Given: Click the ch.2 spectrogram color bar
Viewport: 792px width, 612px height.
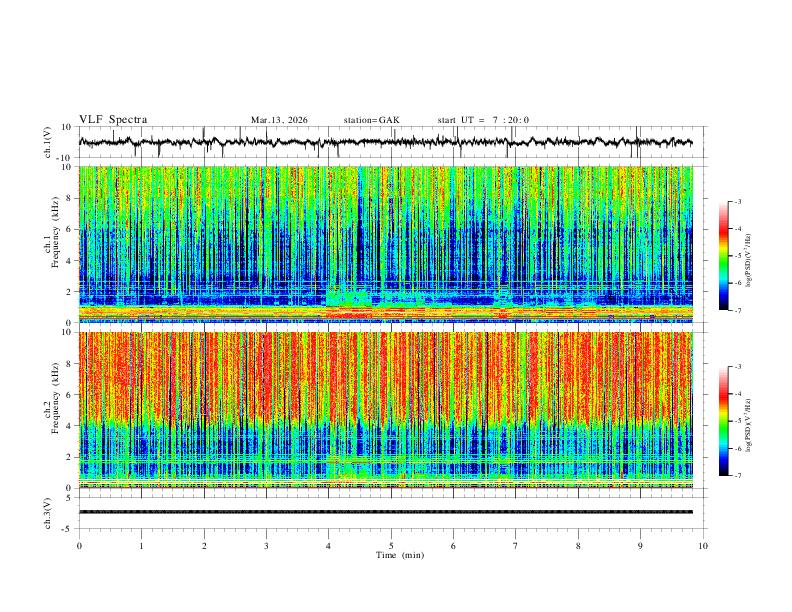Looking at the screenshot, I should point(723,421).
